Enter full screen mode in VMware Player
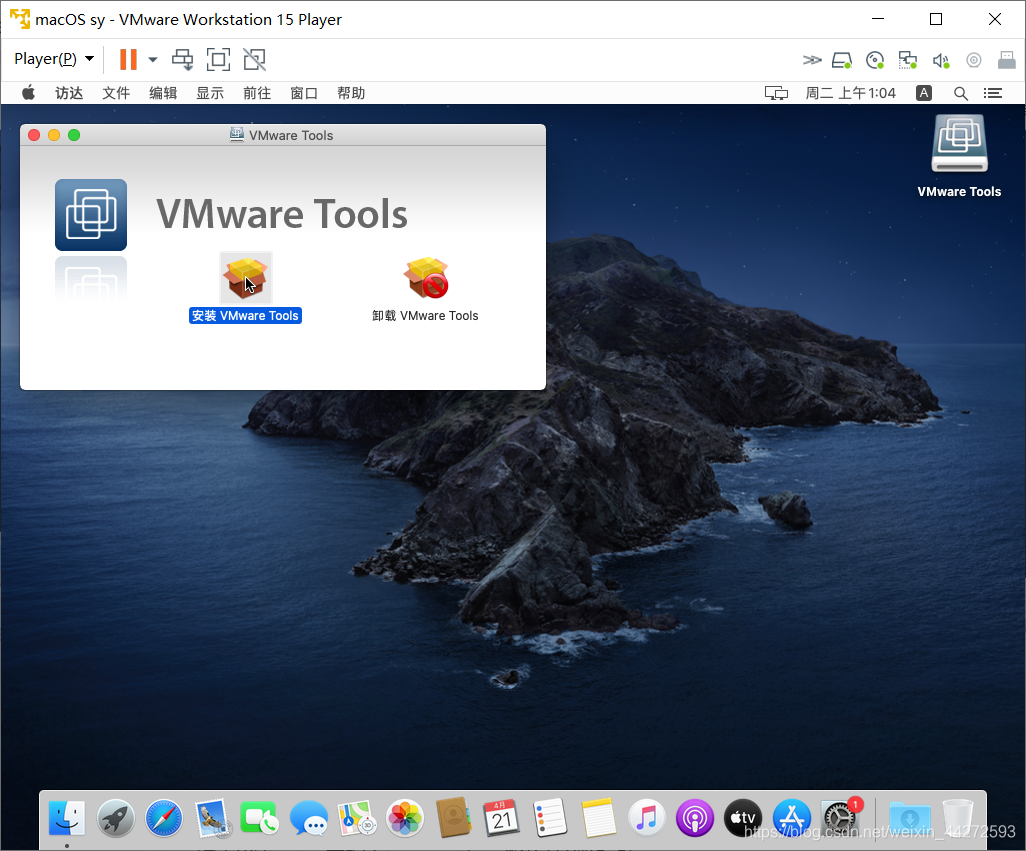The image size is (1026, 851). (x=218, y=59)
